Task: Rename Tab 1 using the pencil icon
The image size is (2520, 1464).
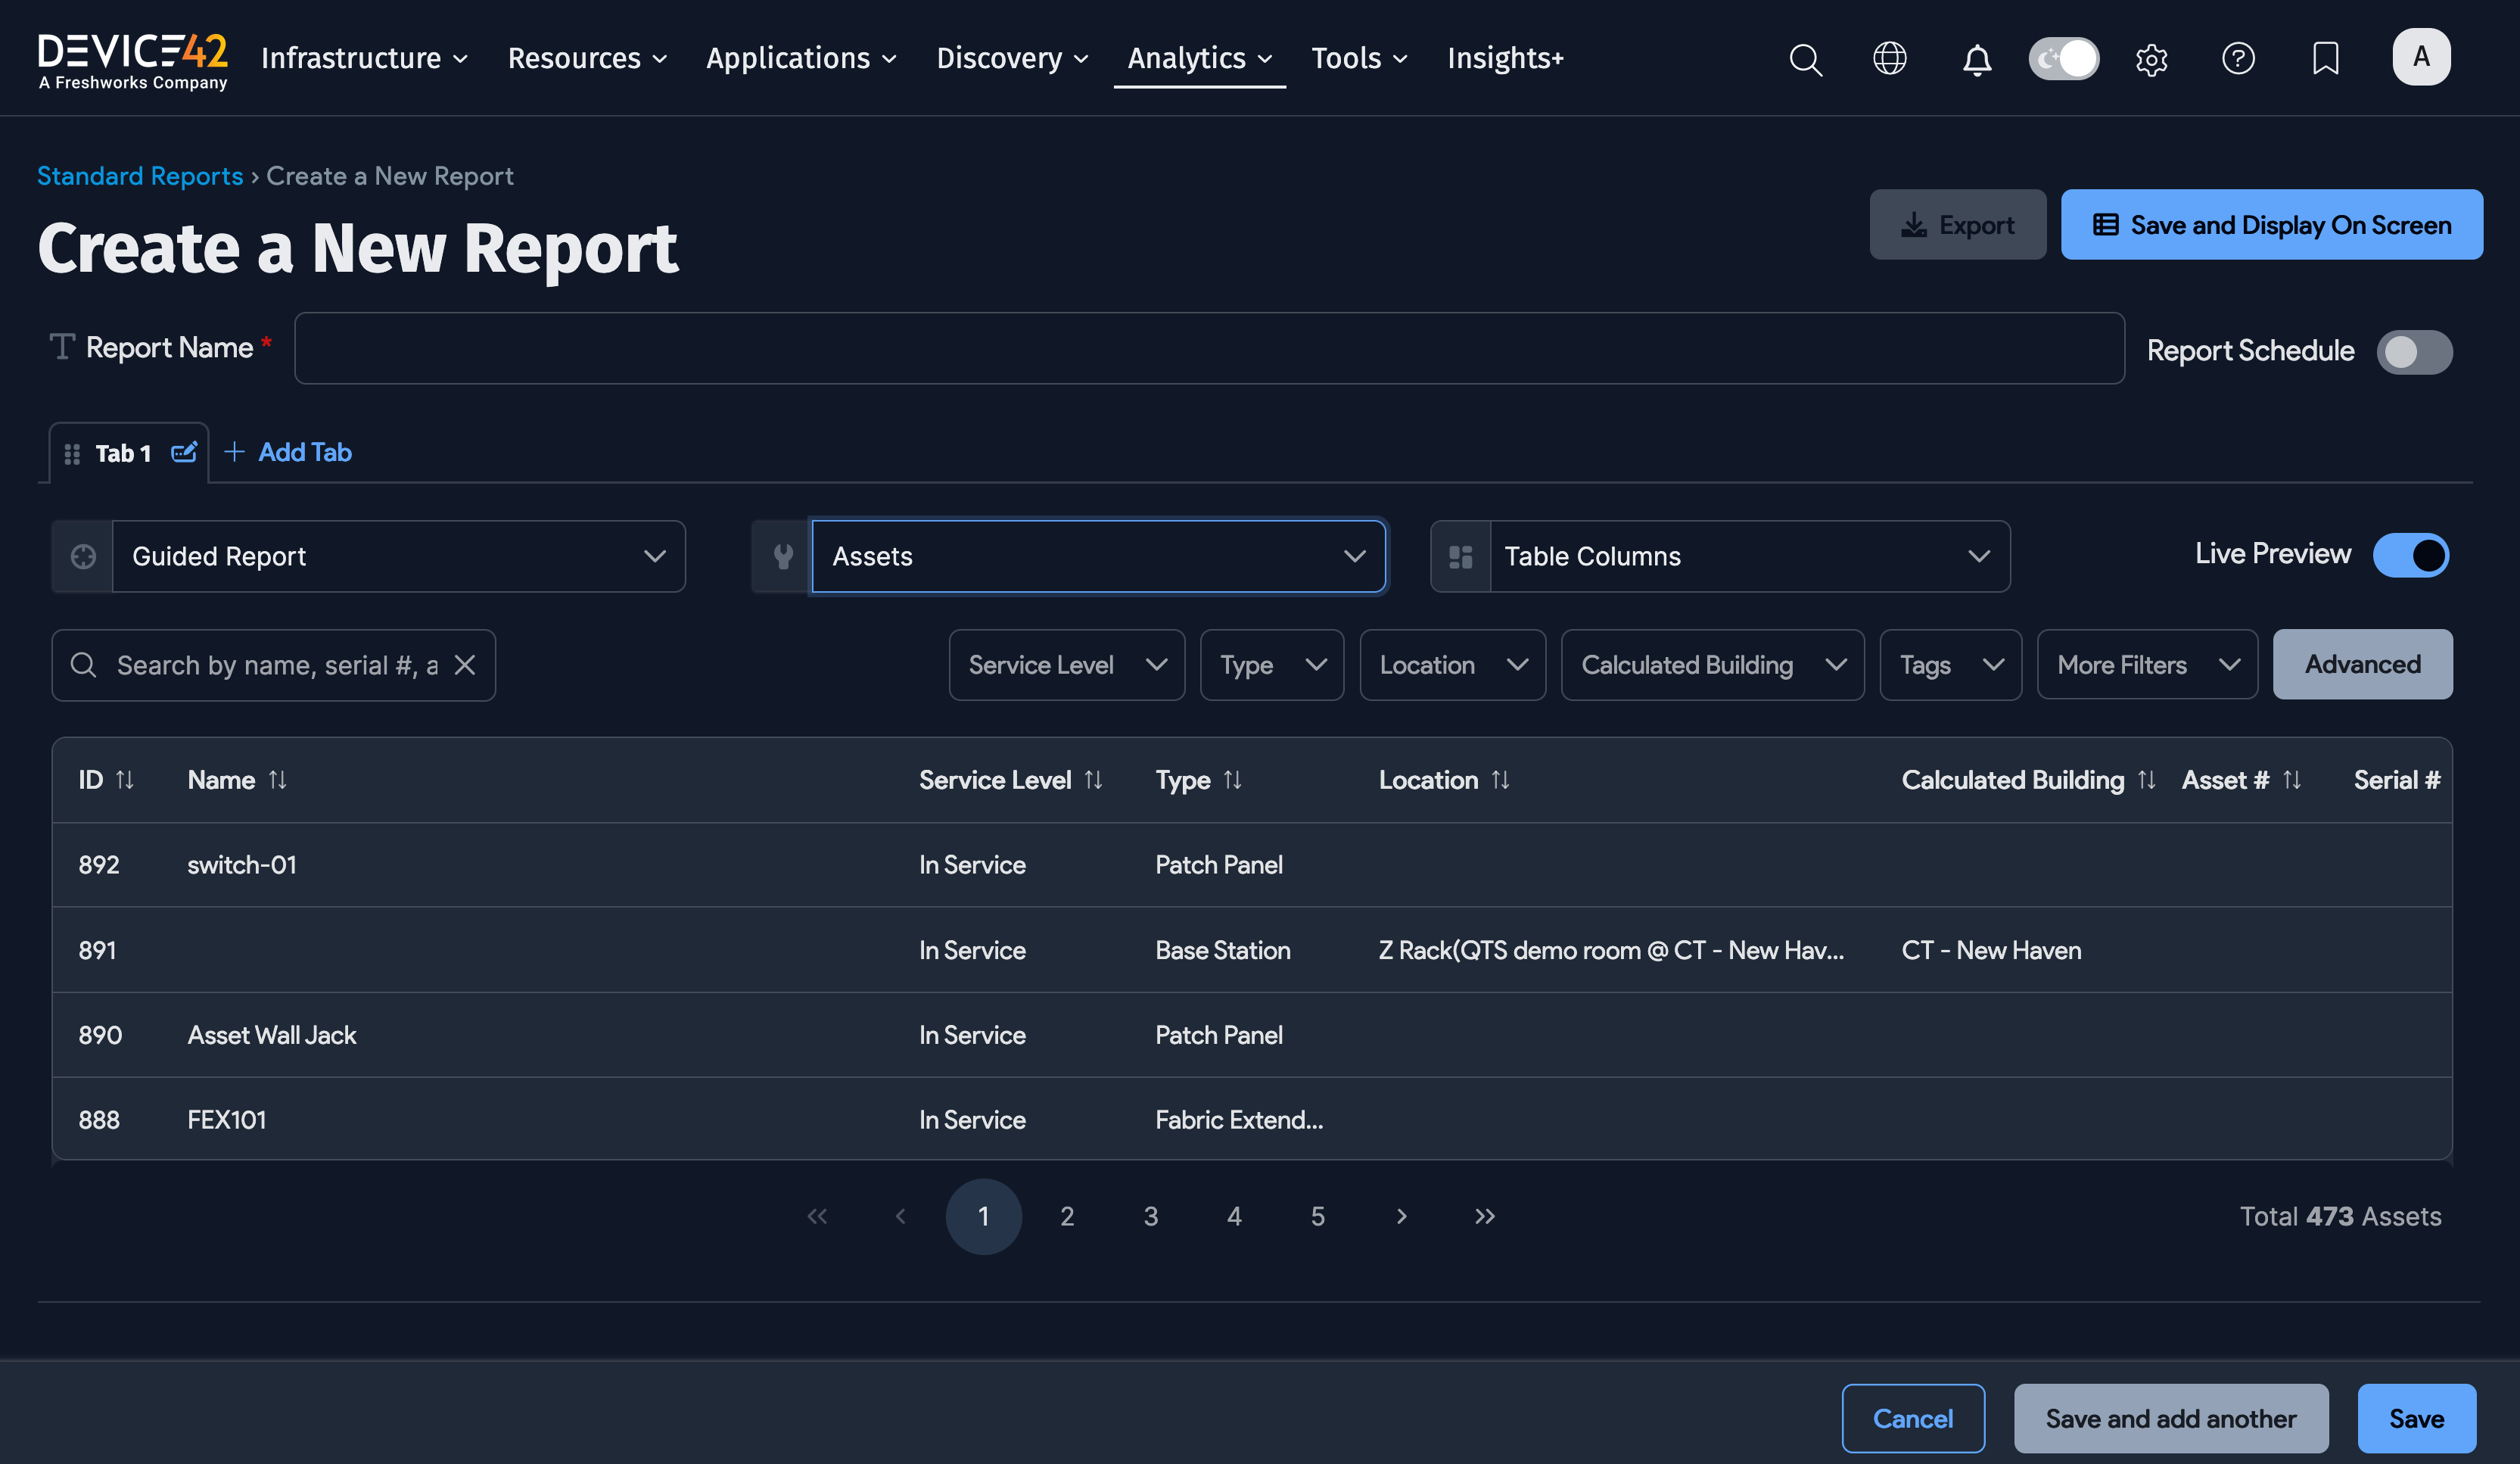Action: coord(184,452)
